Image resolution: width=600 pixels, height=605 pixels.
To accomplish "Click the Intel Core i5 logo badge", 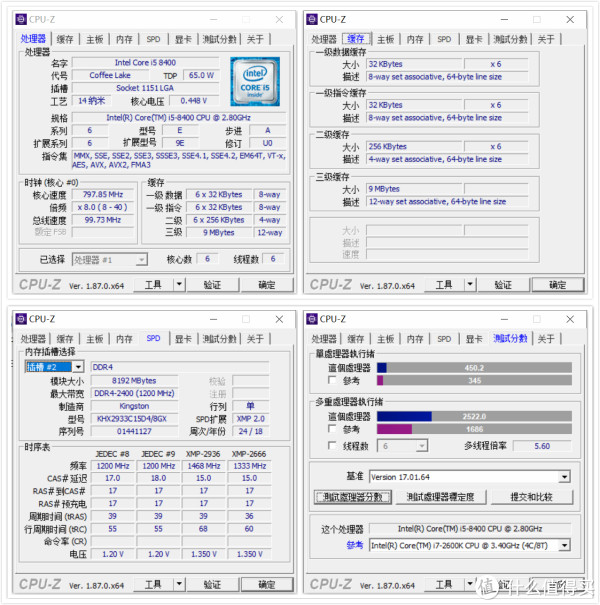I will (255, 81).
